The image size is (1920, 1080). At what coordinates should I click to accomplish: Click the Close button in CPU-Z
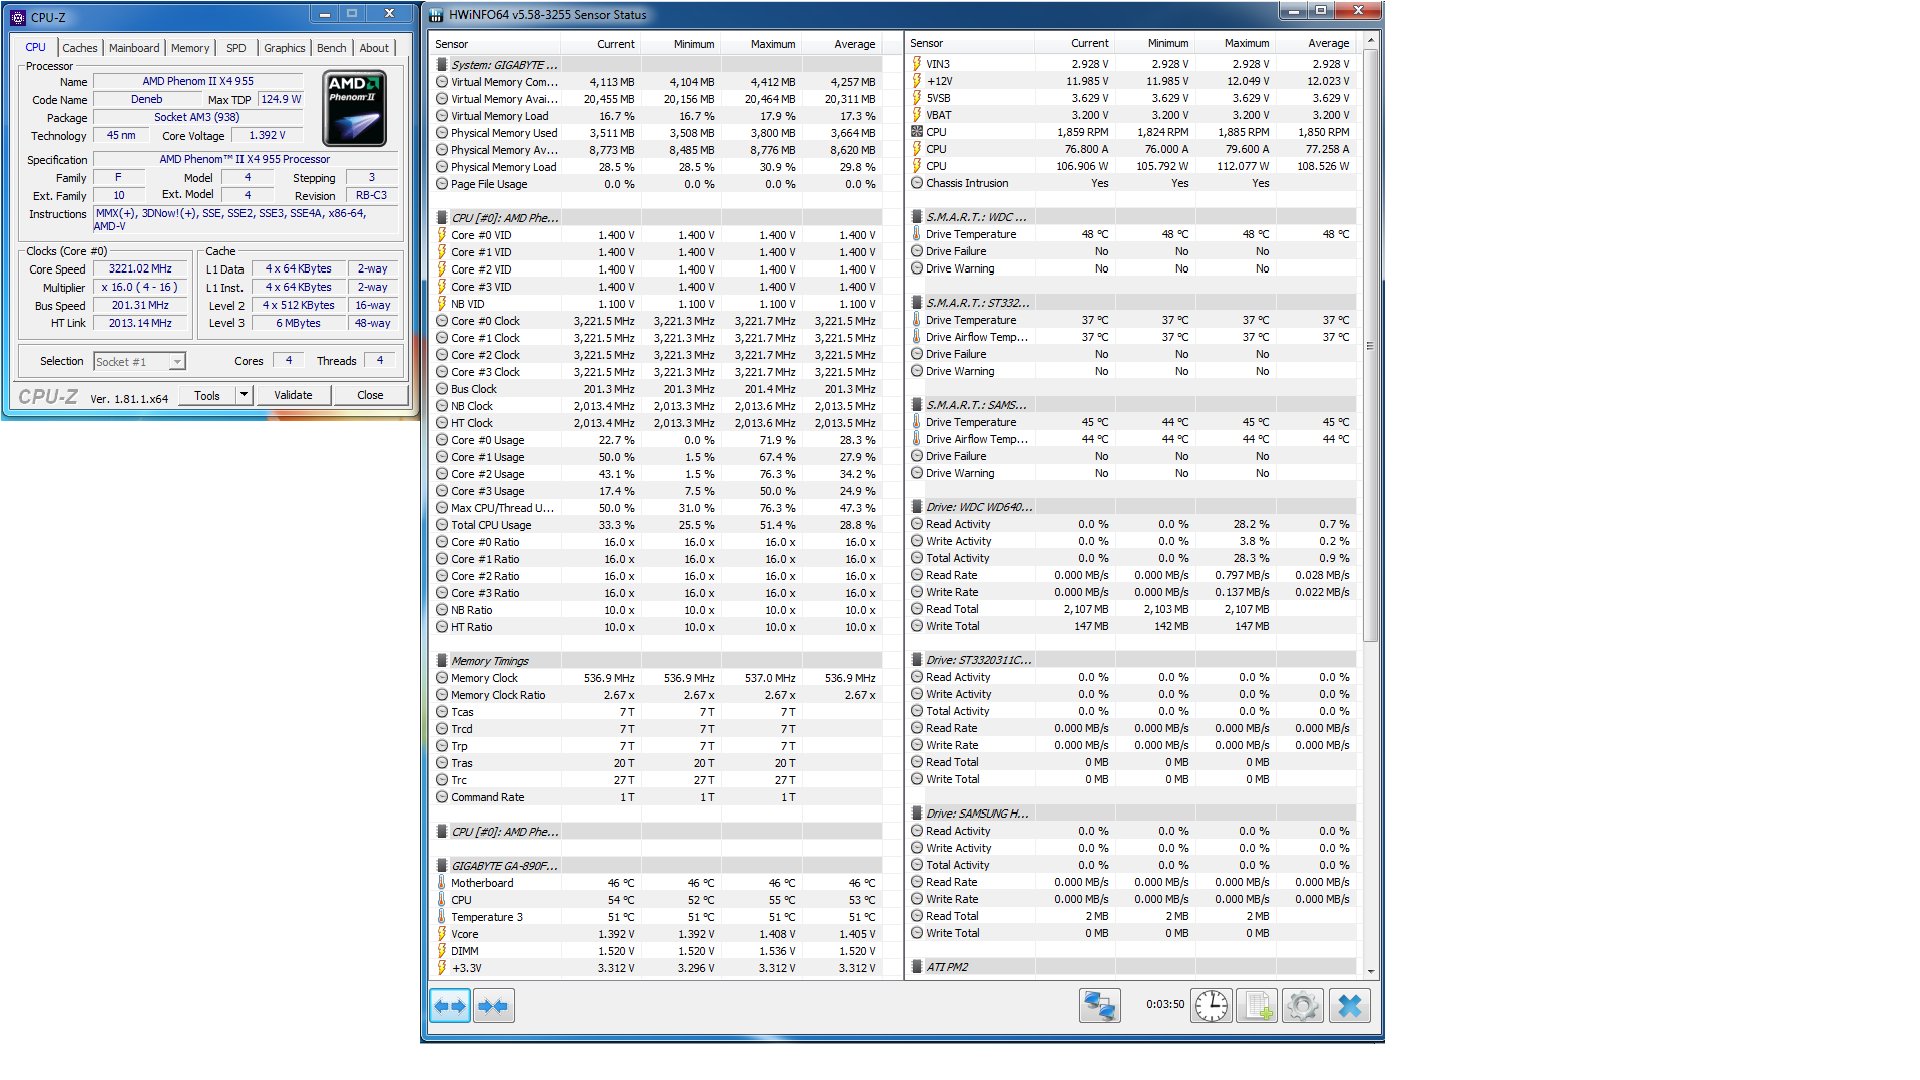click(370, 395)
